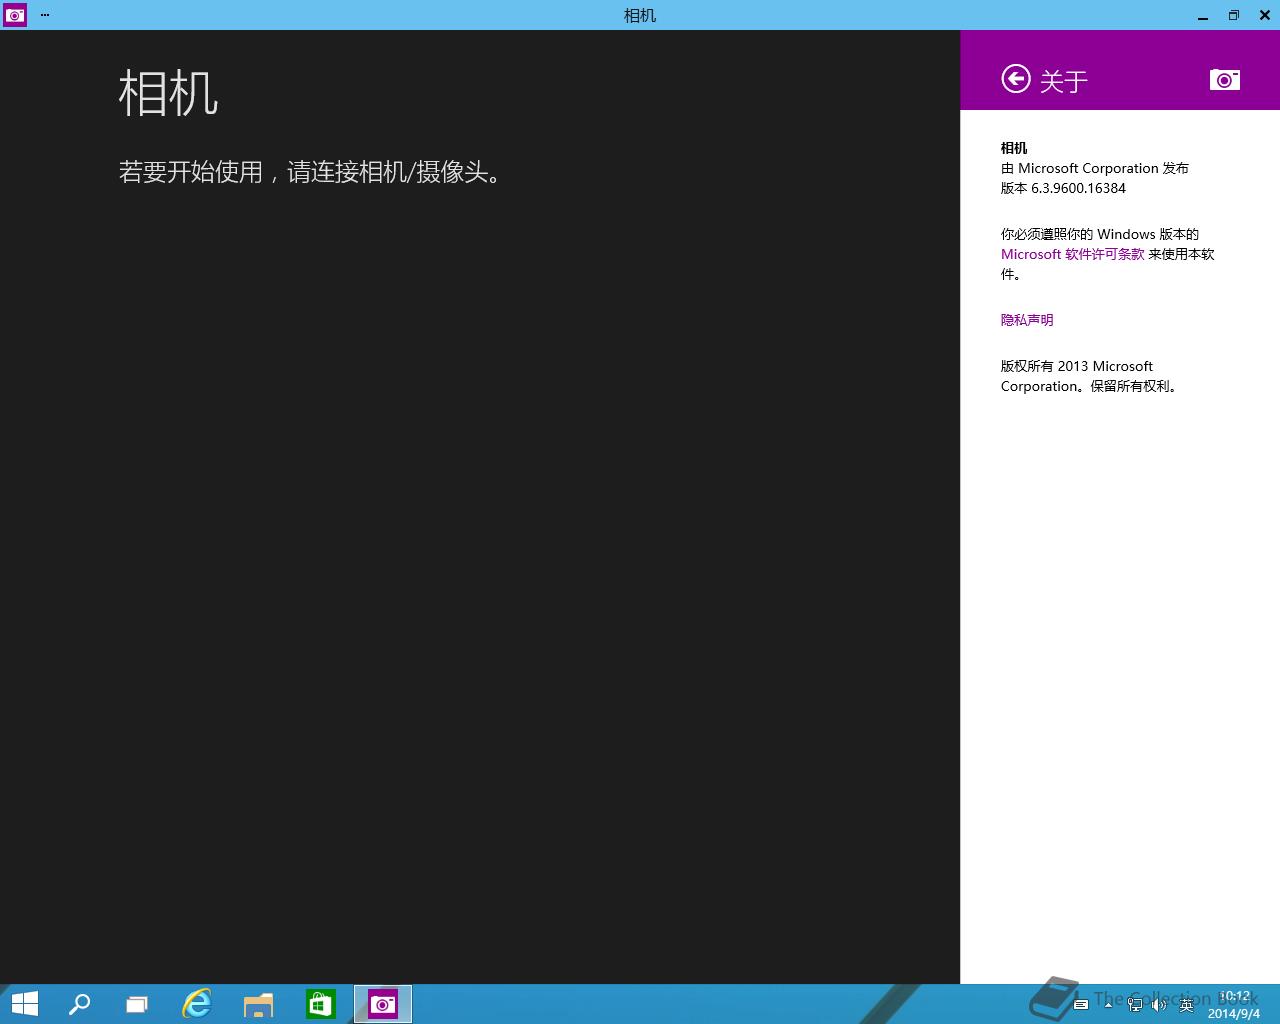Open the volume tray icon
Viewport: 1280px width, 1024px height.
1160,1004
